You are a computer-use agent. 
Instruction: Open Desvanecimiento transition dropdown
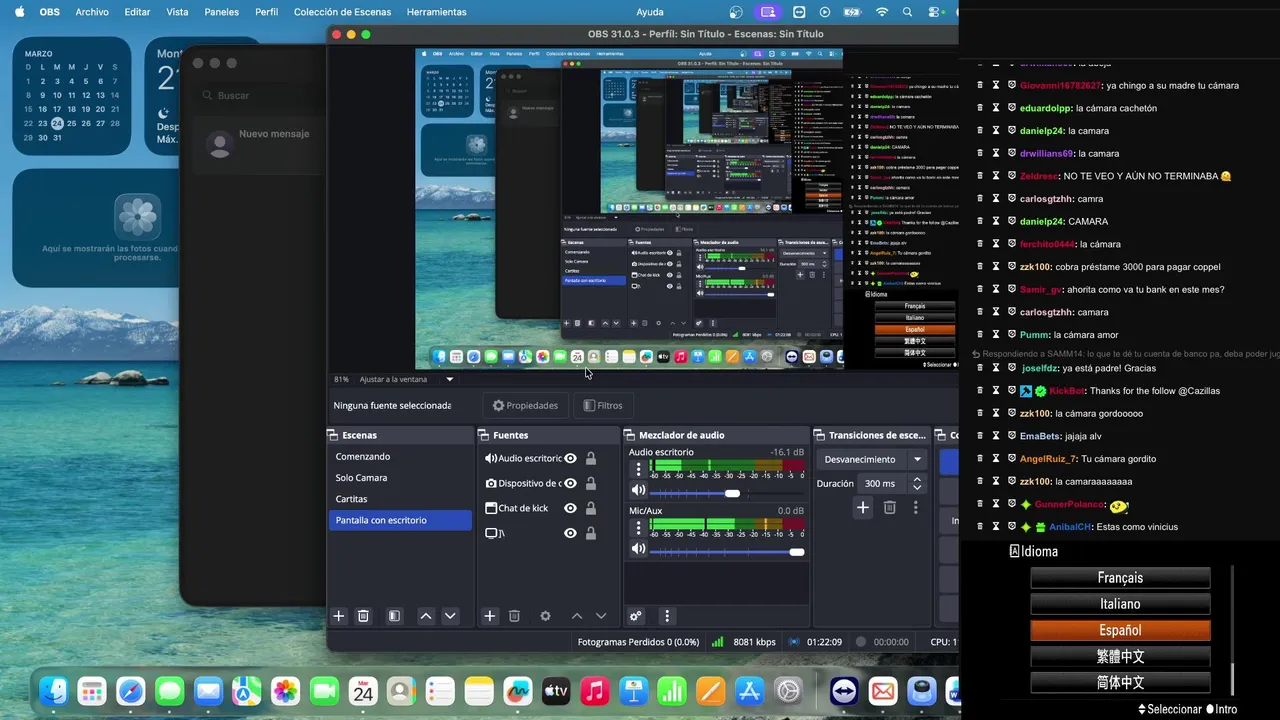click(x=874, y=459)
